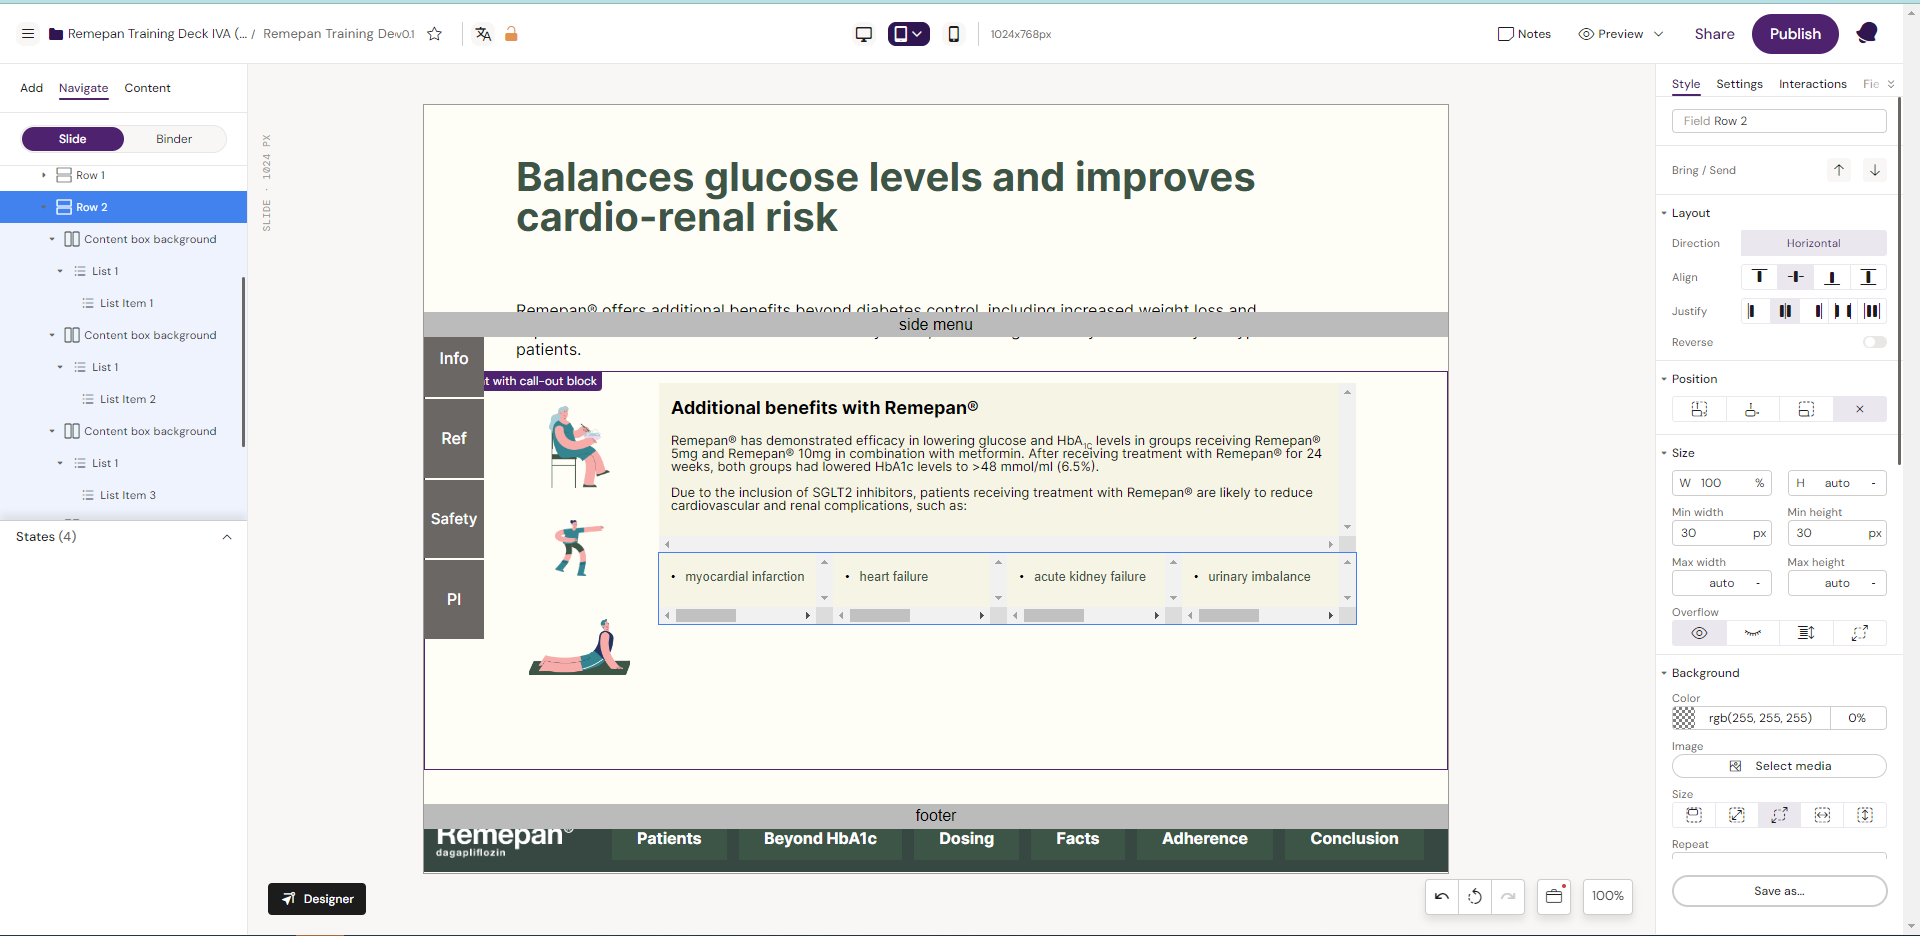Click the orange lock icon
The height and width of the screenshot is (936, 1920).
(511, 34)
